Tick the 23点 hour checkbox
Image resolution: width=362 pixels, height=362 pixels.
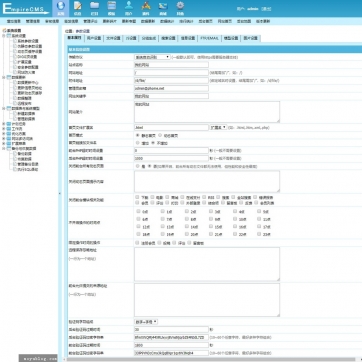259,234
